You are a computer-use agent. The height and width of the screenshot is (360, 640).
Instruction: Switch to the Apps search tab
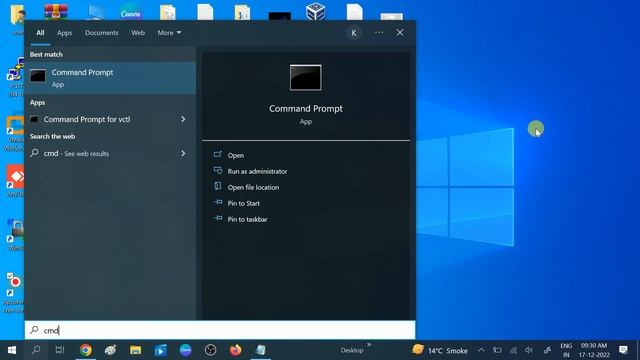[x=64, y=33]
